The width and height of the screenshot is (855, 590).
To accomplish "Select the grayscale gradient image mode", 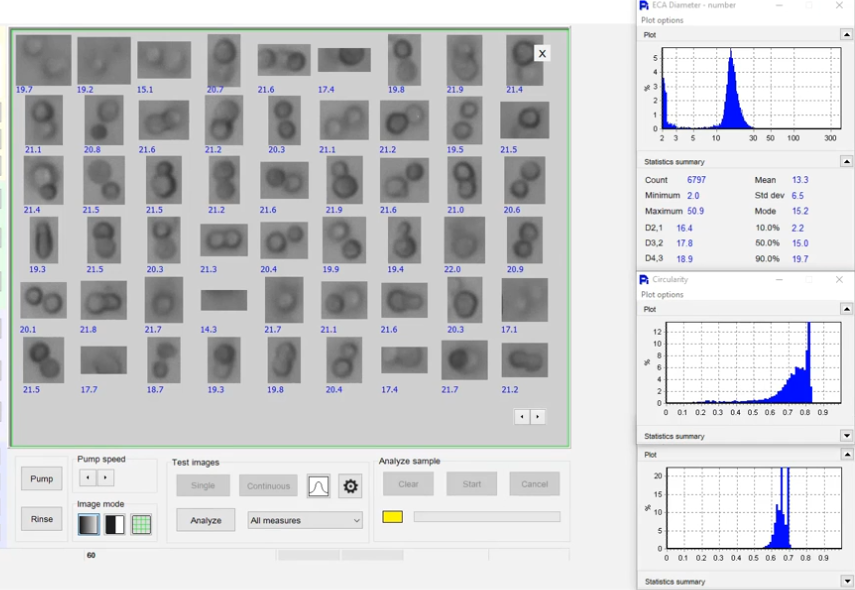I will pos(88,524).
